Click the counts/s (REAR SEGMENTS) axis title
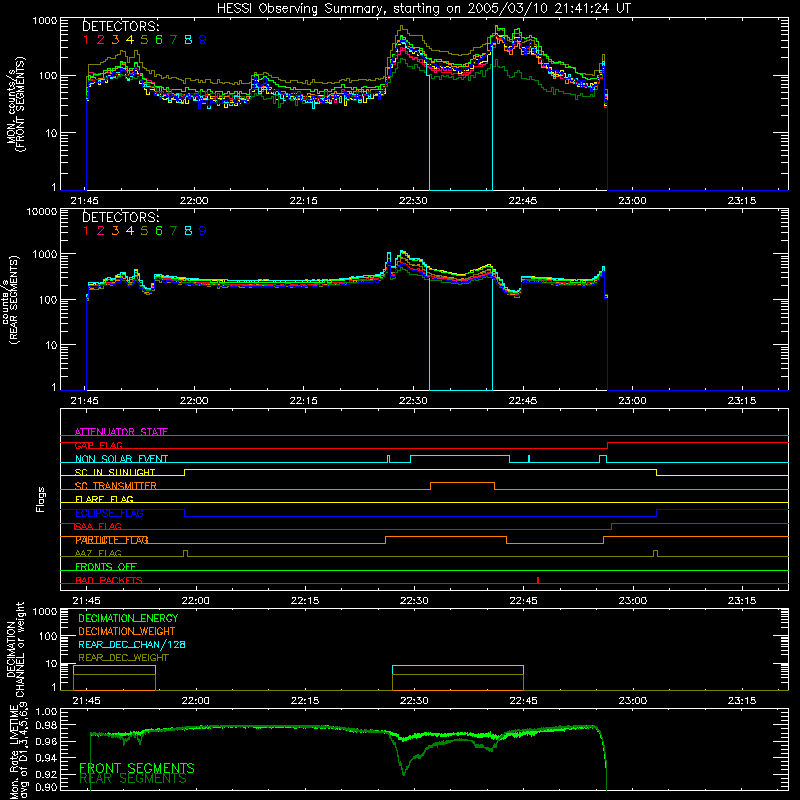Screen dimensions: 800x800 coord(12,300)
